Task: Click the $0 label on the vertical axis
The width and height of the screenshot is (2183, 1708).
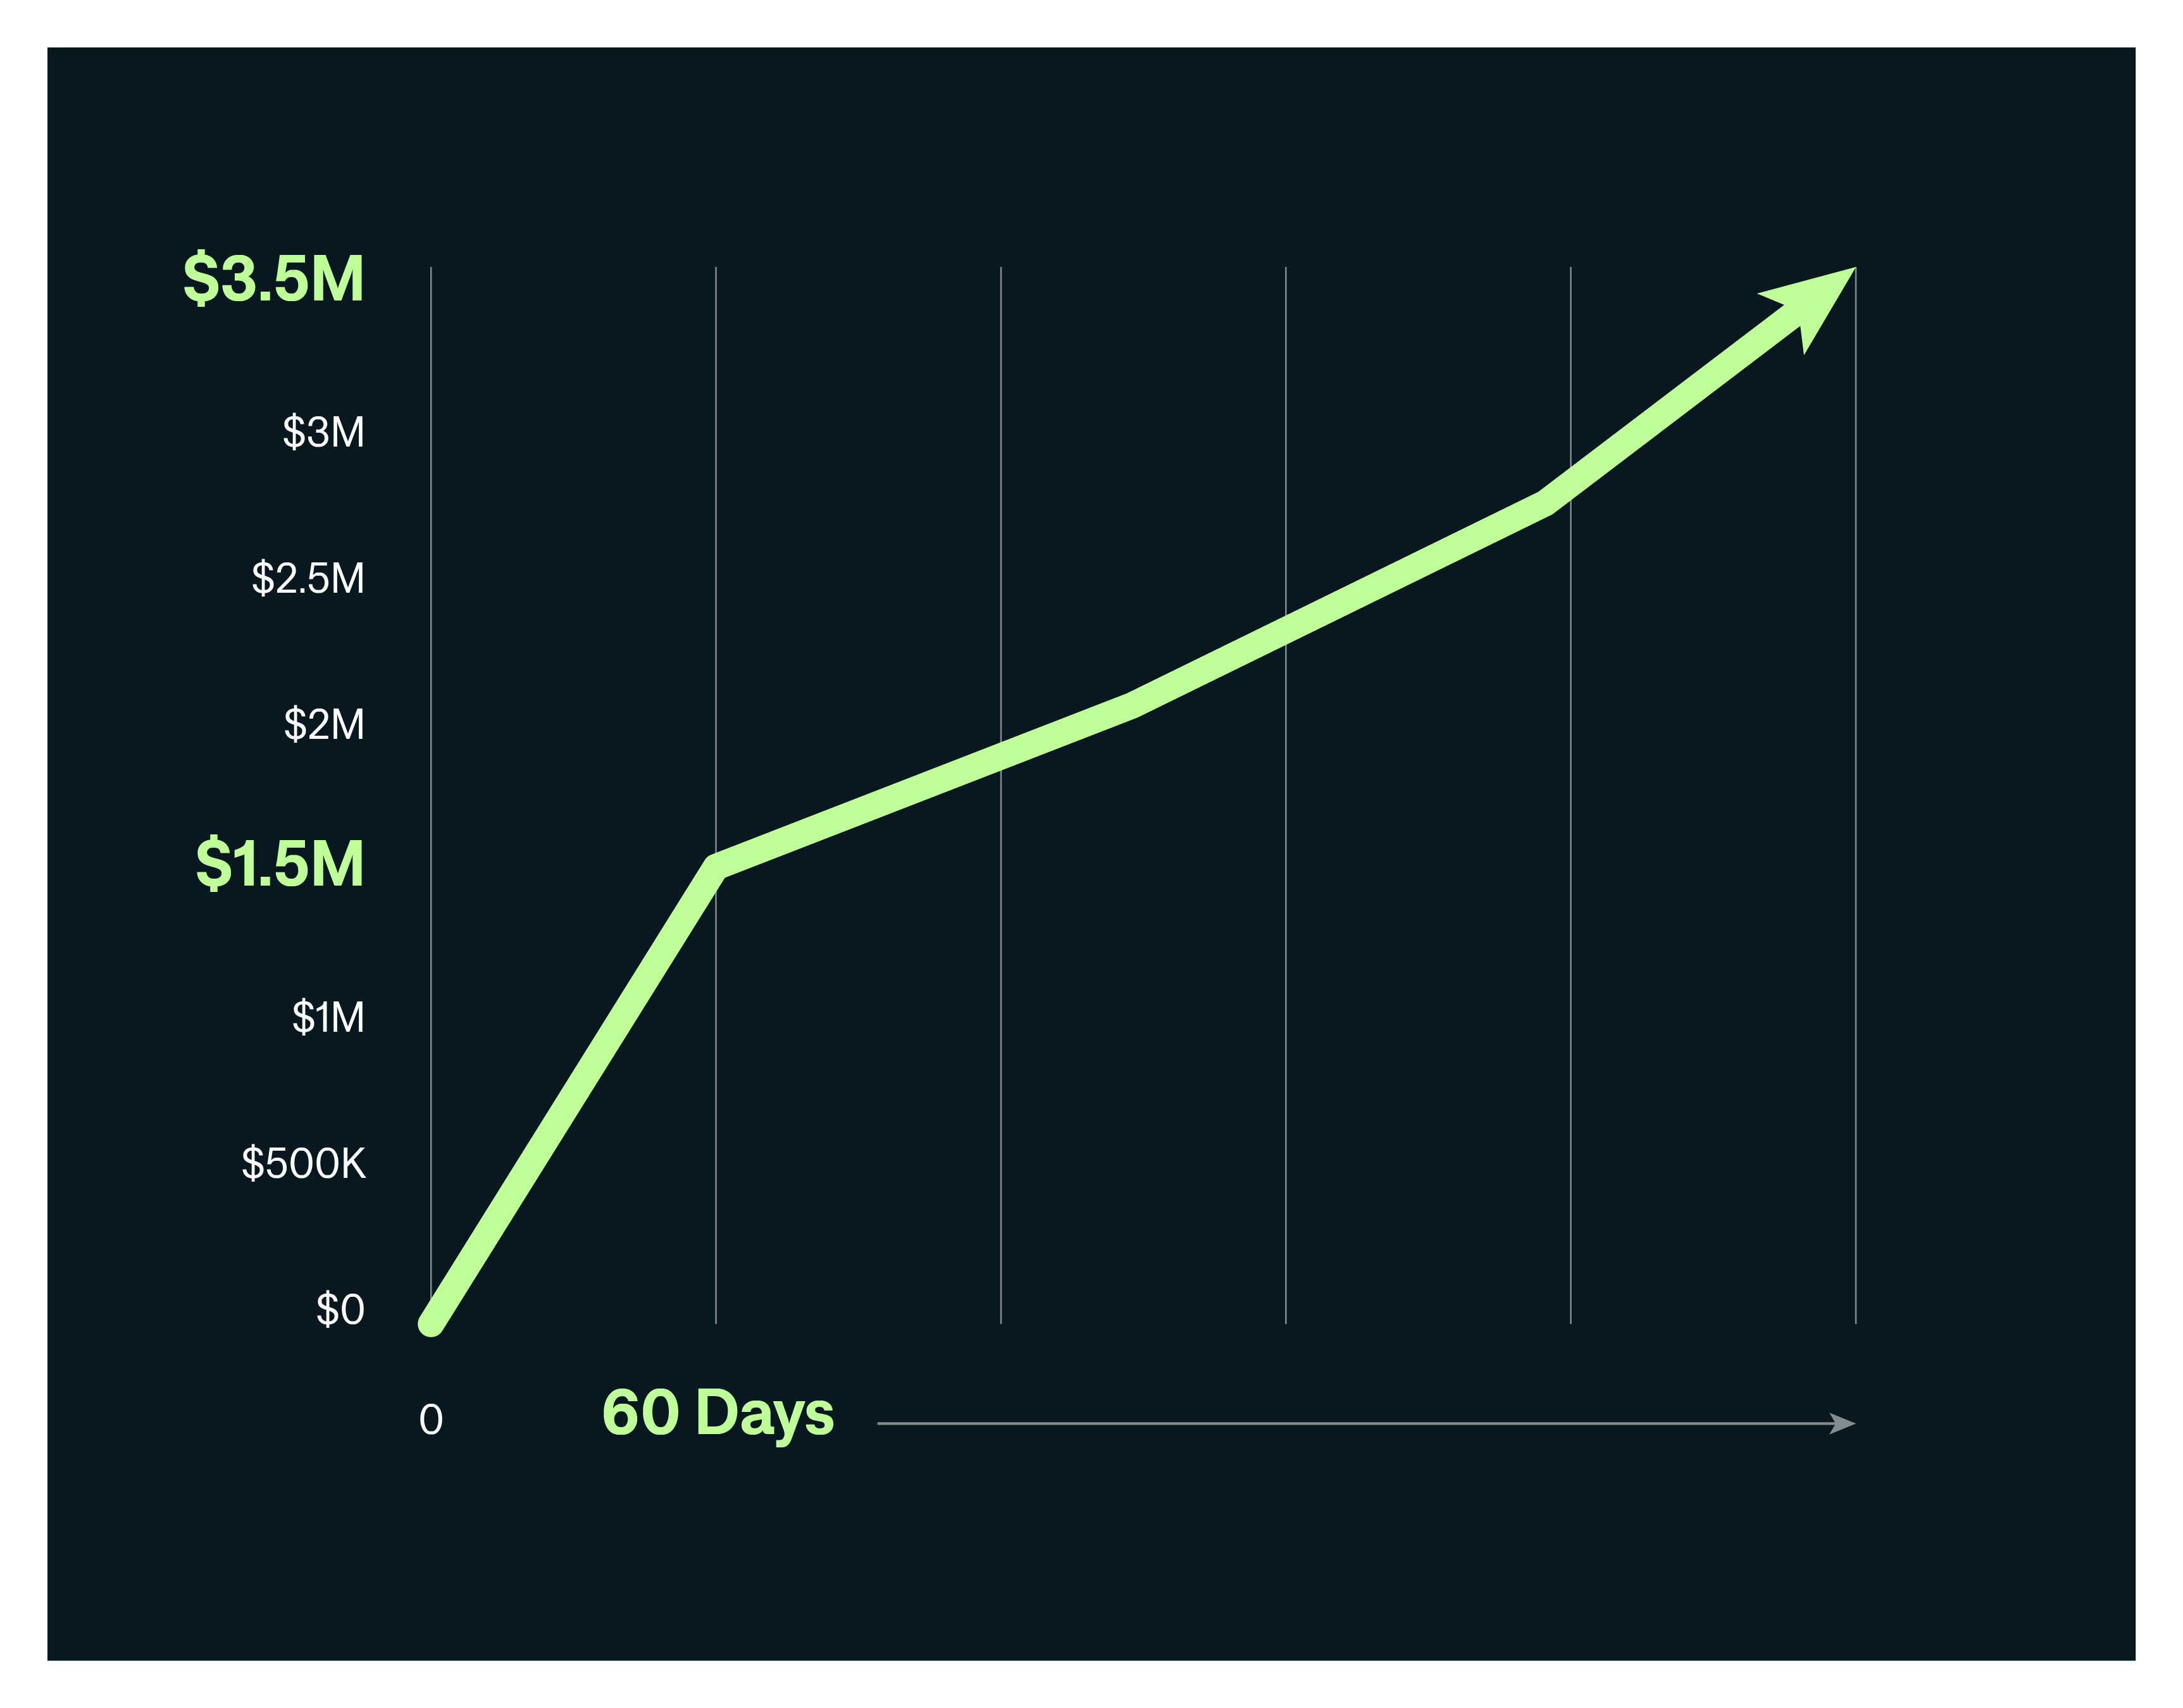Action: pyautogui.click(x=340, y=1309)
